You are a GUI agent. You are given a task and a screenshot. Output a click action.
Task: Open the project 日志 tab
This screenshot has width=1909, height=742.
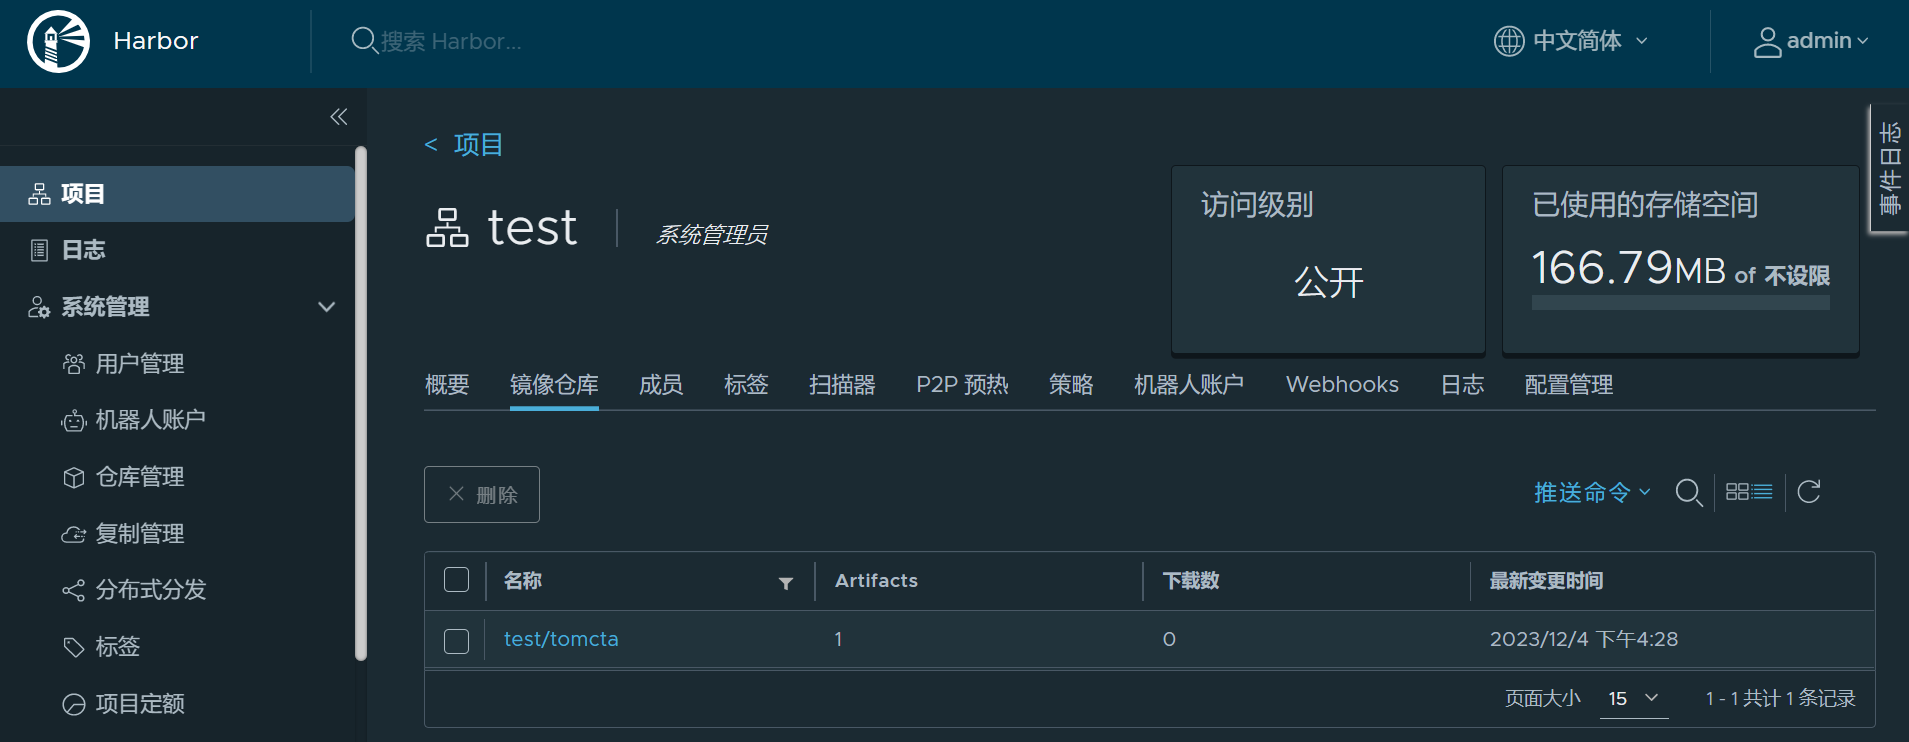pos(1462,385)
